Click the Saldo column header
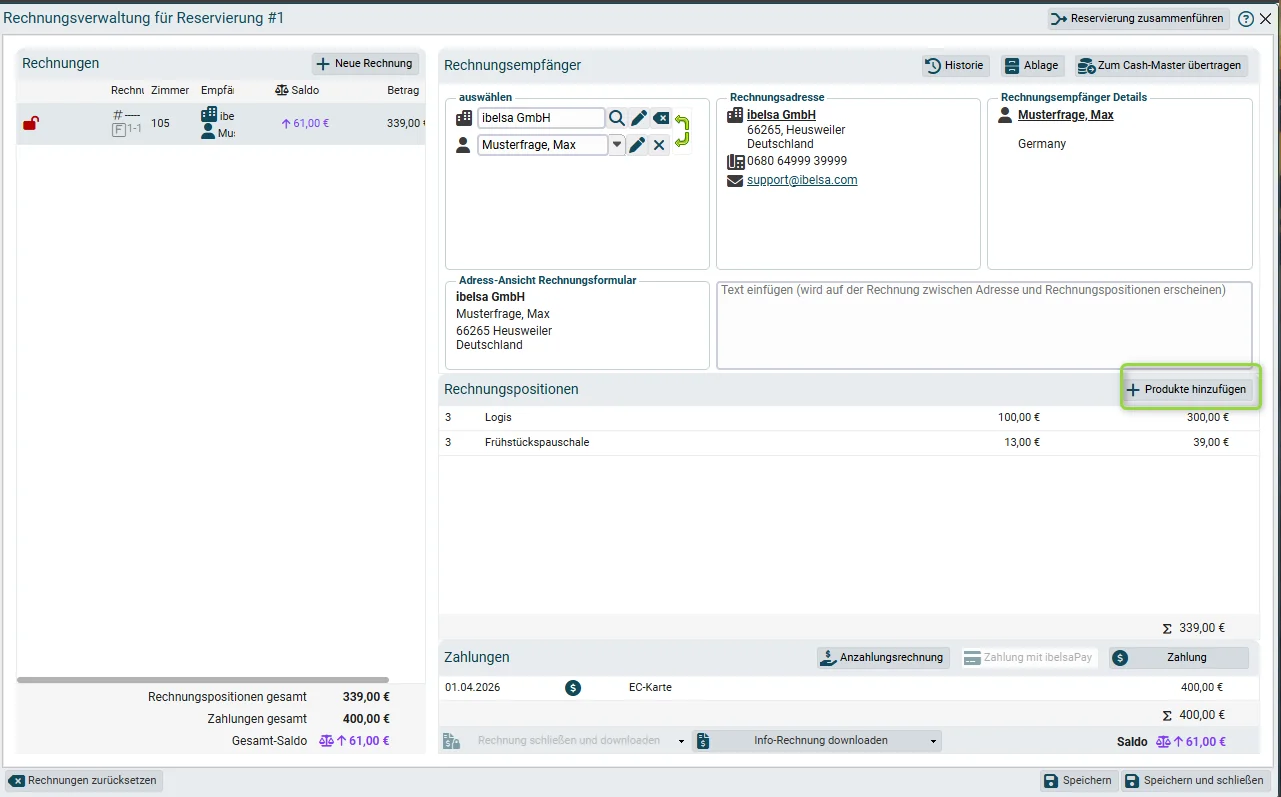 pyautogui.click(x=297, y=90)
